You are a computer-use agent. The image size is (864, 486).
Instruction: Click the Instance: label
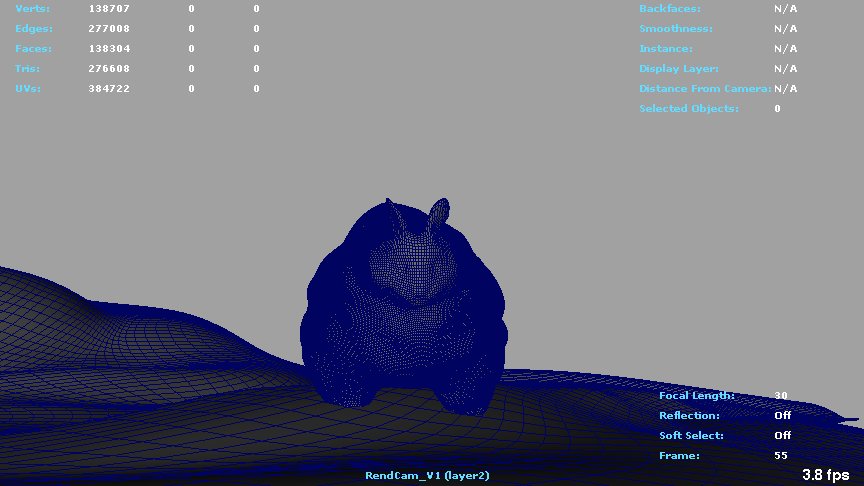[666, 48]
